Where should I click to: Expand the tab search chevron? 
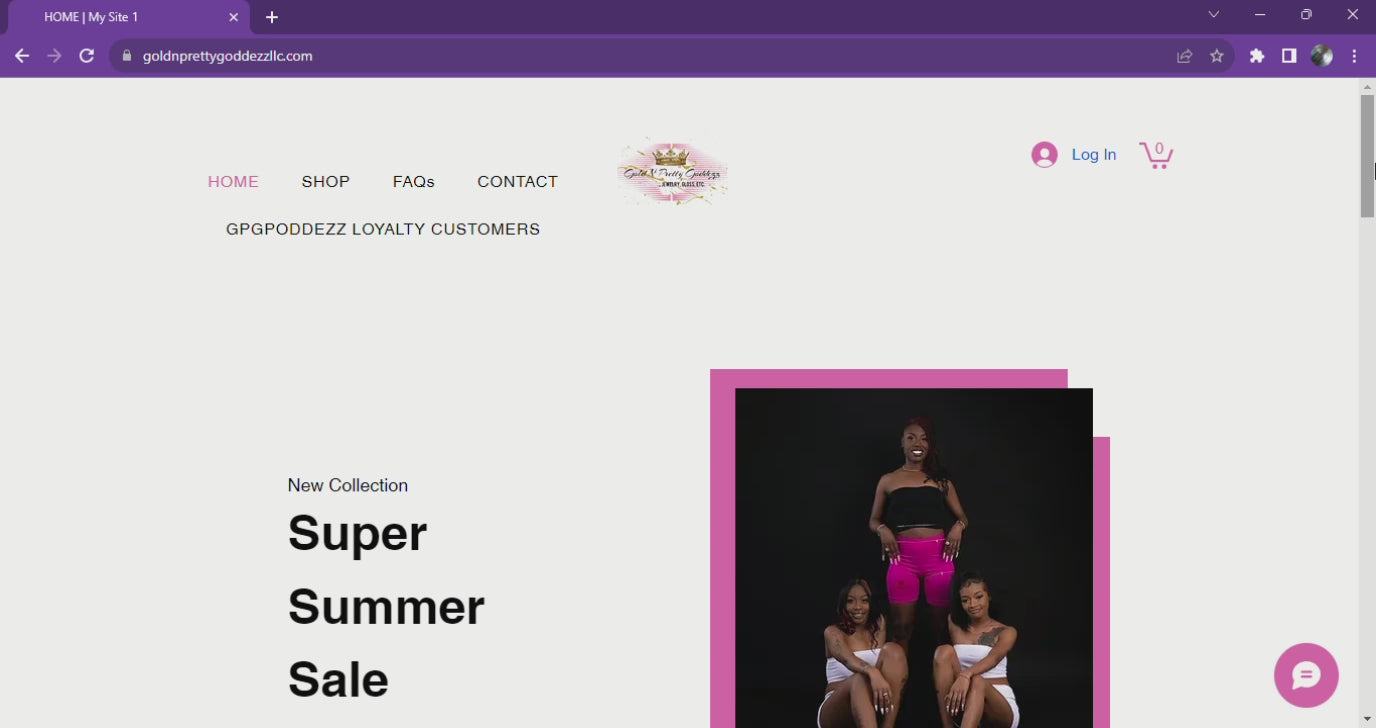(1213, 14)
